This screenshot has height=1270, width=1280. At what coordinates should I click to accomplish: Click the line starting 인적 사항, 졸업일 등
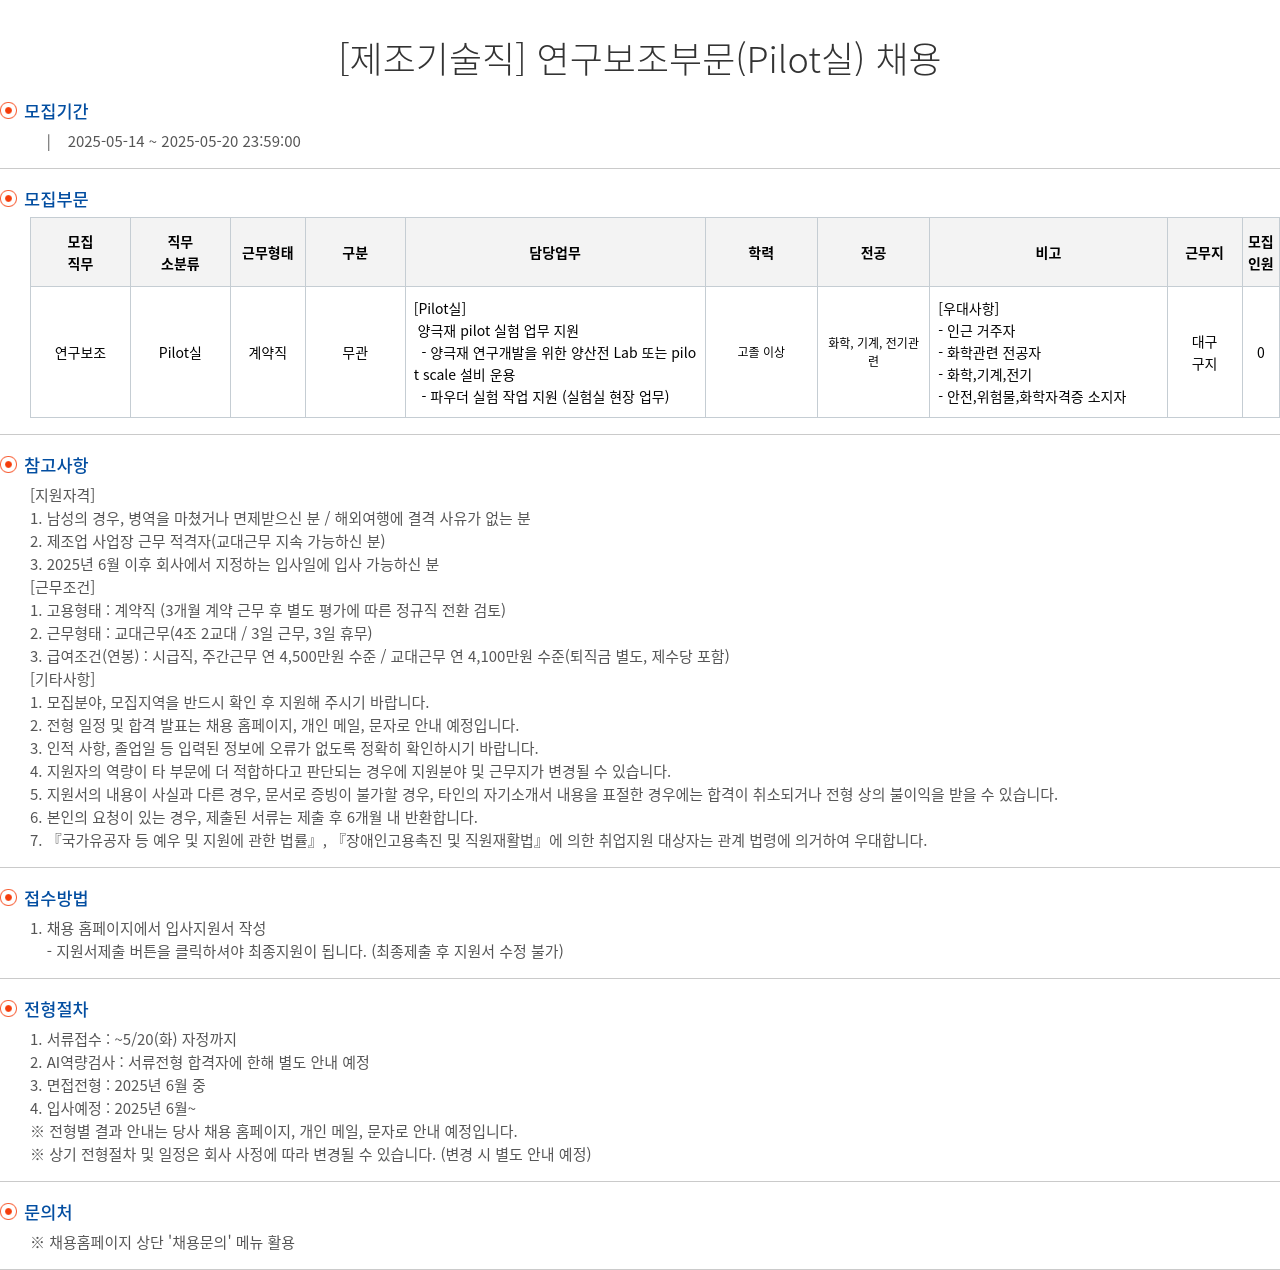point(284,748)
